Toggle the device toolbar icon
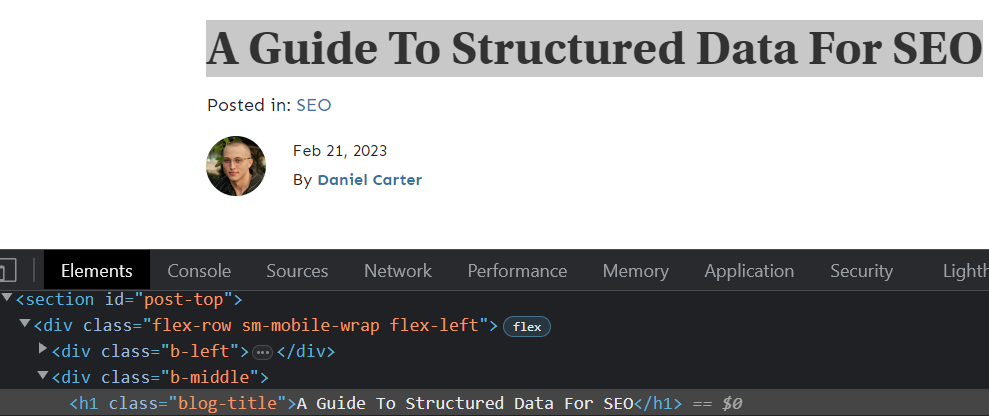The width and height of the screenshot is (989, 416). (x=8, y=271)
